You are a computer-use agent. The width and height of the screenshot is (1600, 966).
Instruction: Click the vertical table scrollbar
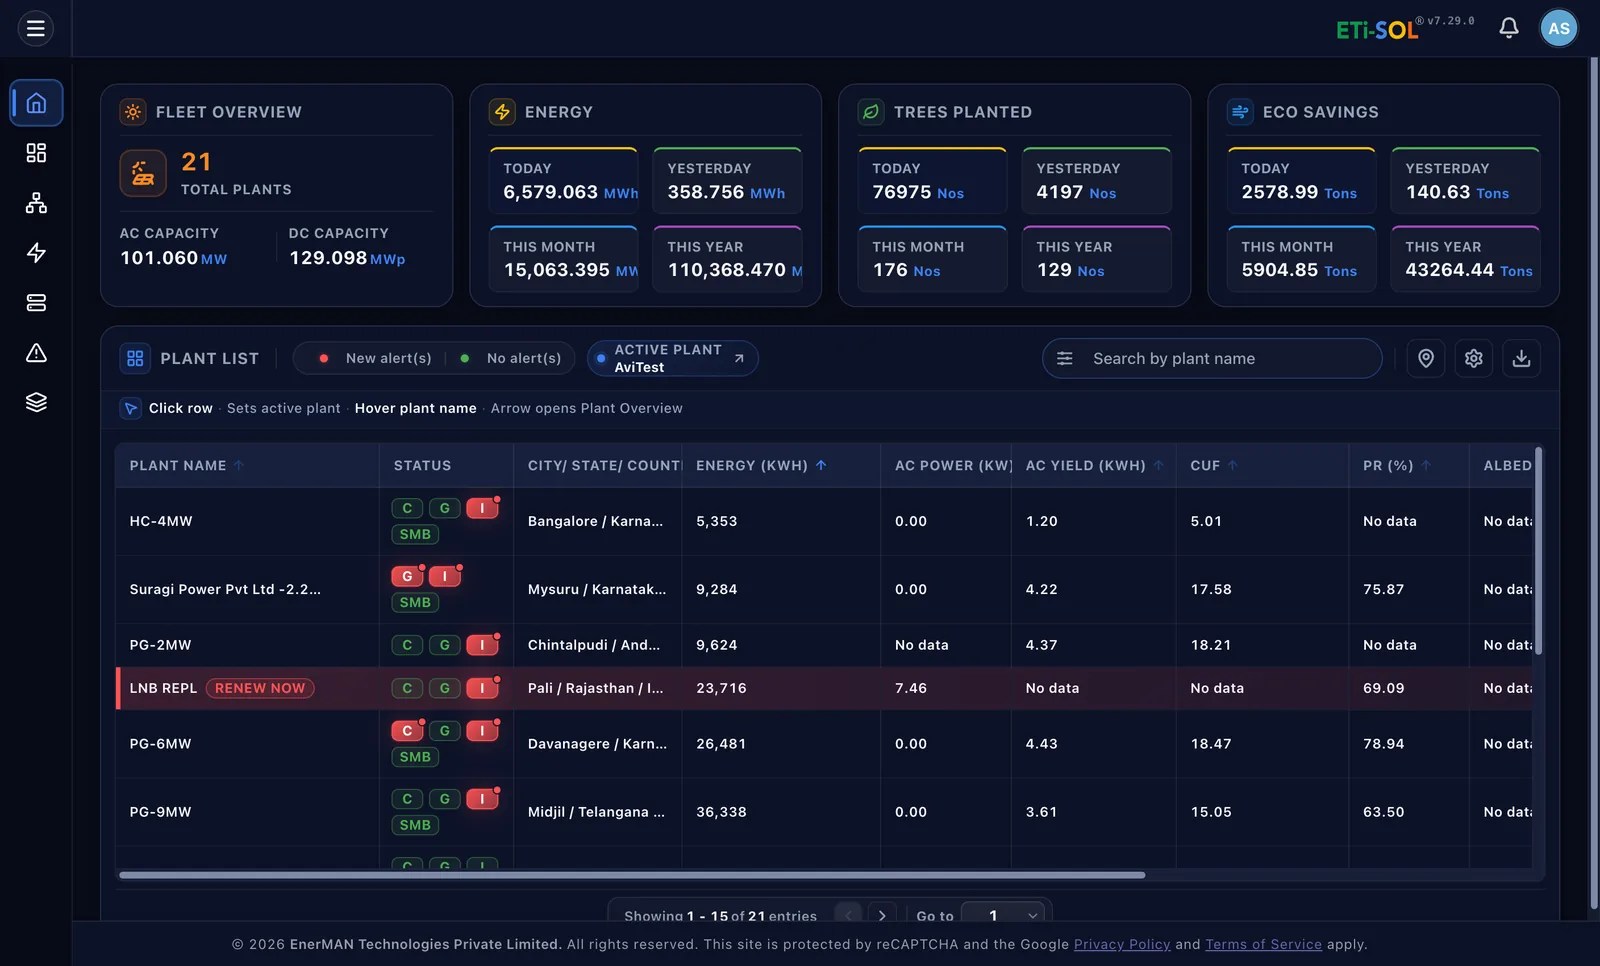1539,551
